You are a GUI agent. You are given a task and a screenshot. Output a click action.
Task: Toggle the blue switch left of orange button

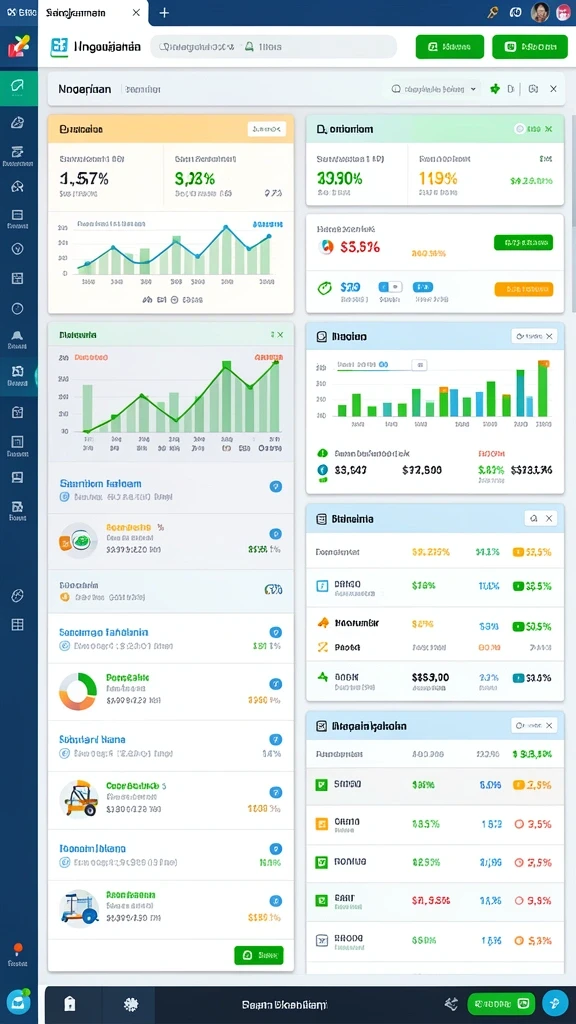point(423,287)
